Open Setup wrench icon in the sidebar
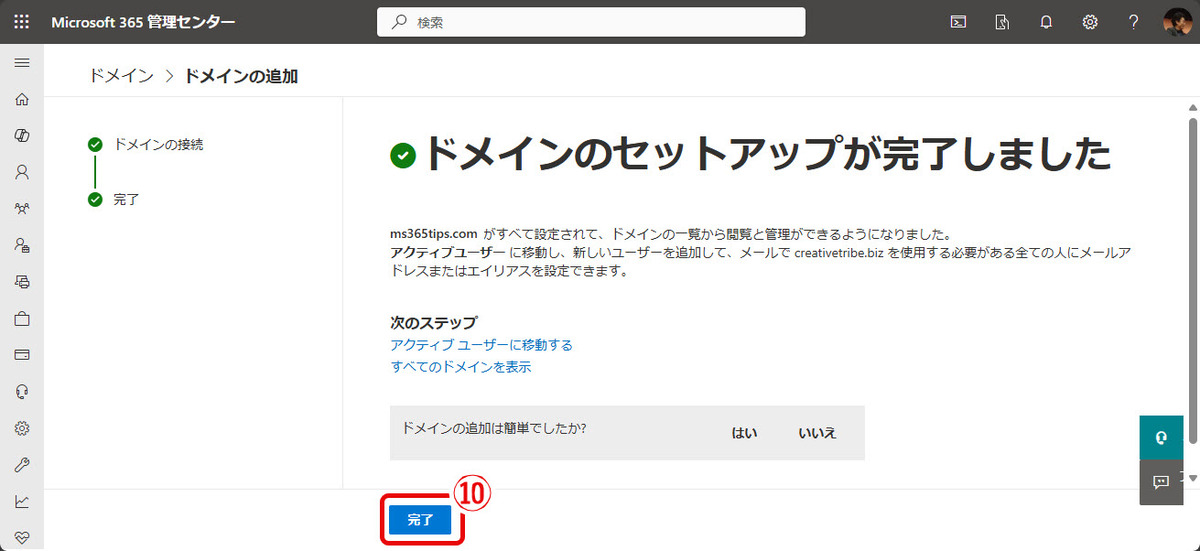Image resolution: width=1200 pixels, height=551 pixels. 22,465
